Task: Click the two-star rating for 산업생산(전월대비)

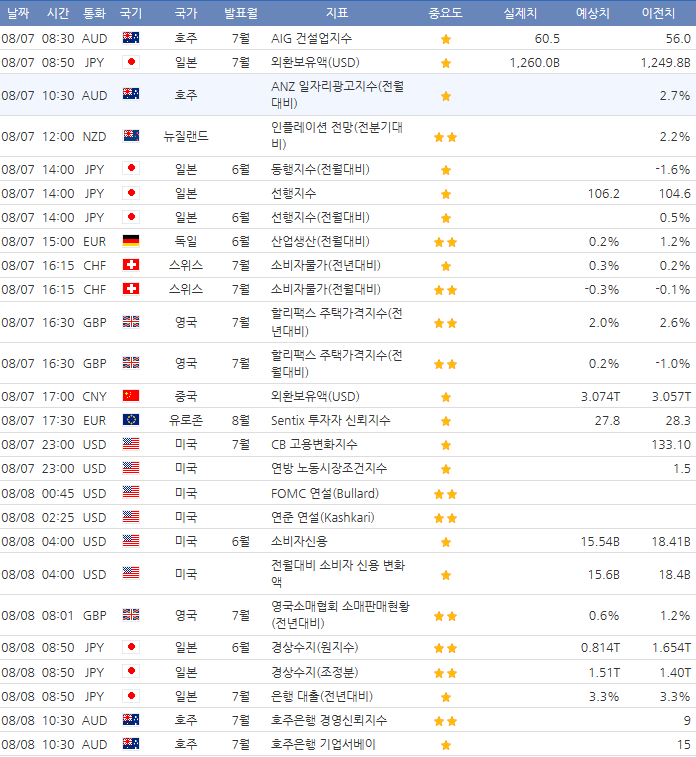Action: point(445,242)
